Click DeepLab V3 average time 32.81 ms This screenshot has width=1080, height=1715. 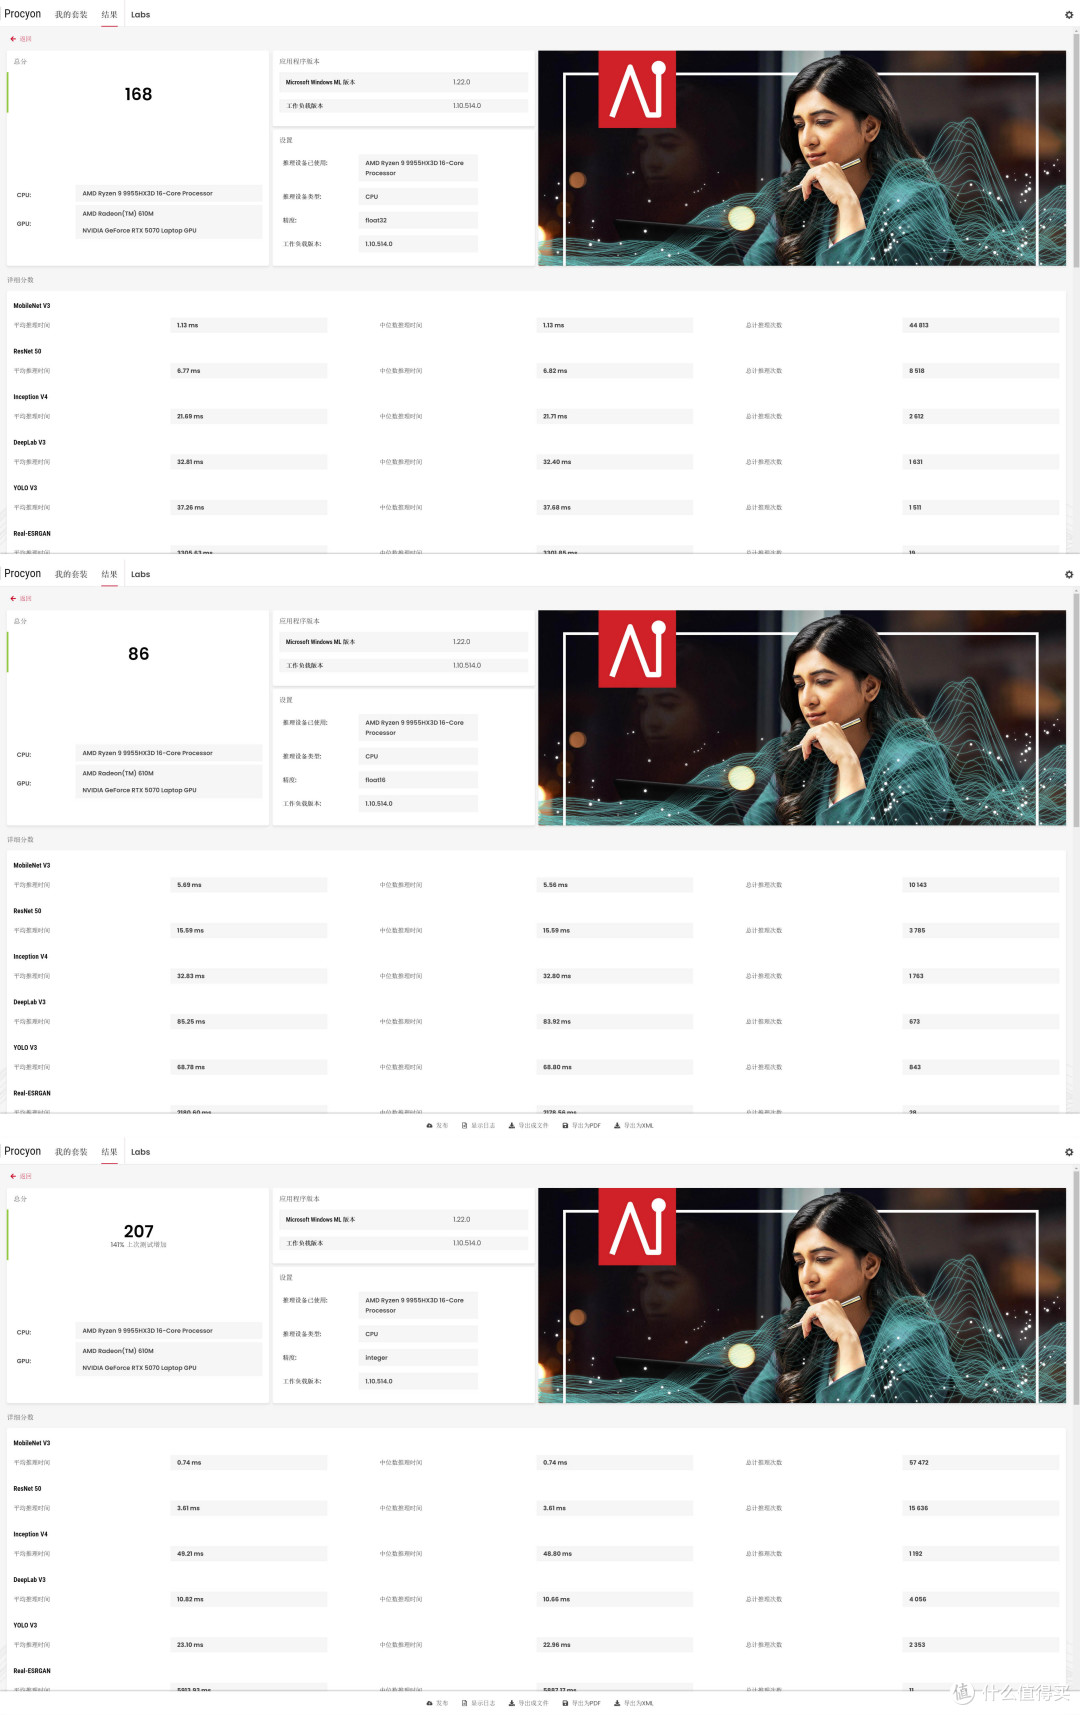click(x=249, y=462)
